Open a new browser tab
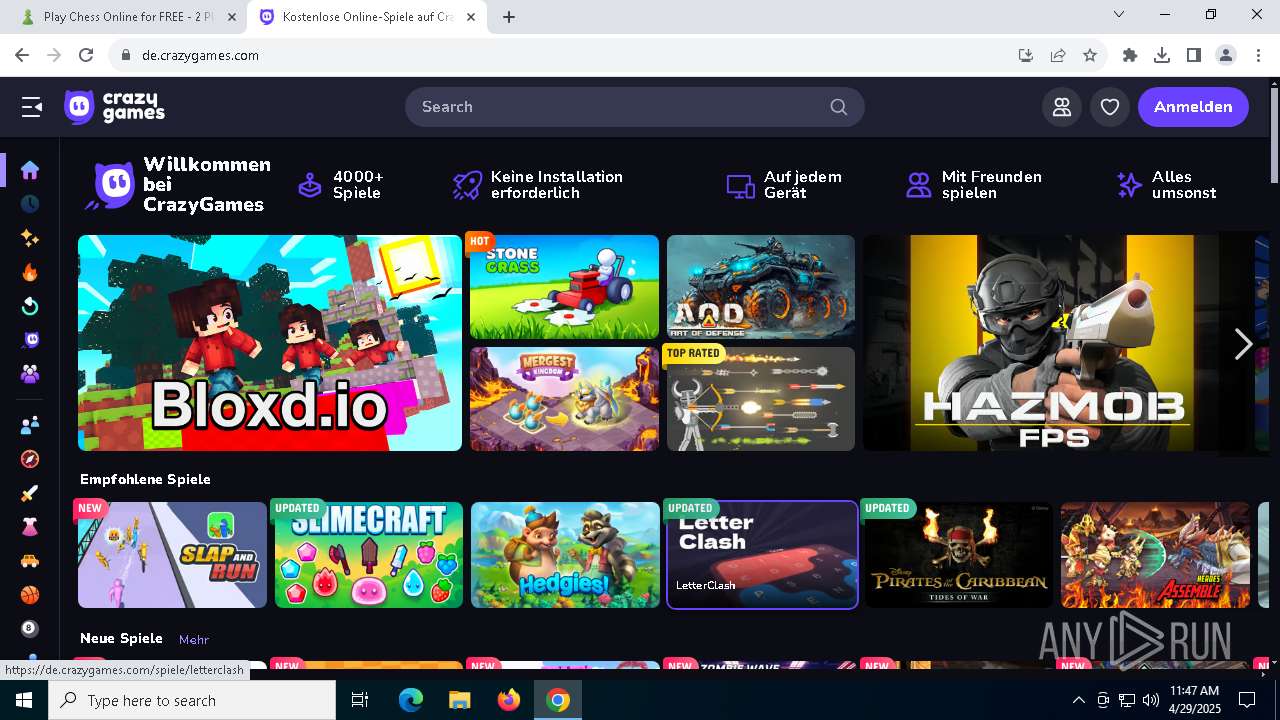 tap(508, 17)
